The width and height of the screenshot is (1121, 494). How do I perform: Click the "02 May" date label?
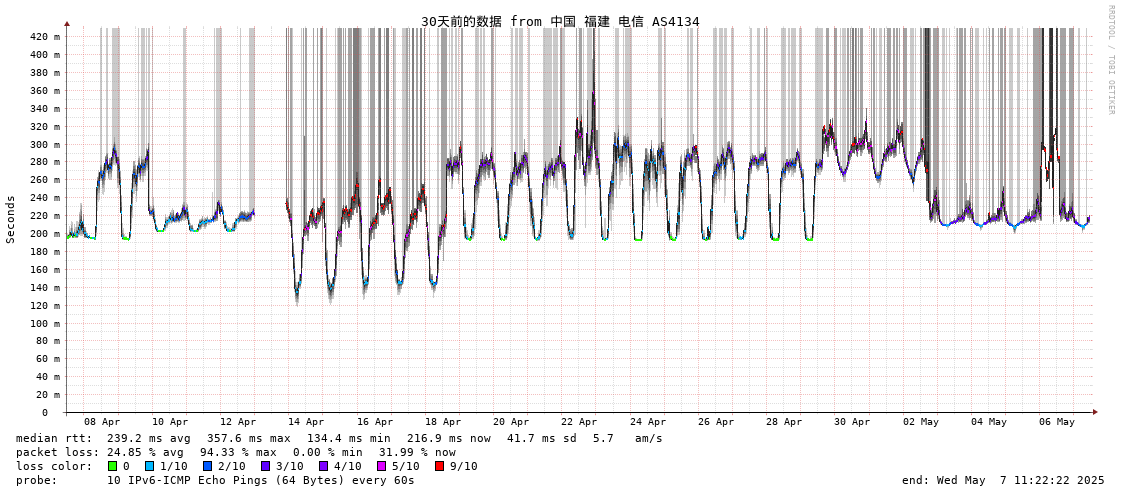[921, 422]
